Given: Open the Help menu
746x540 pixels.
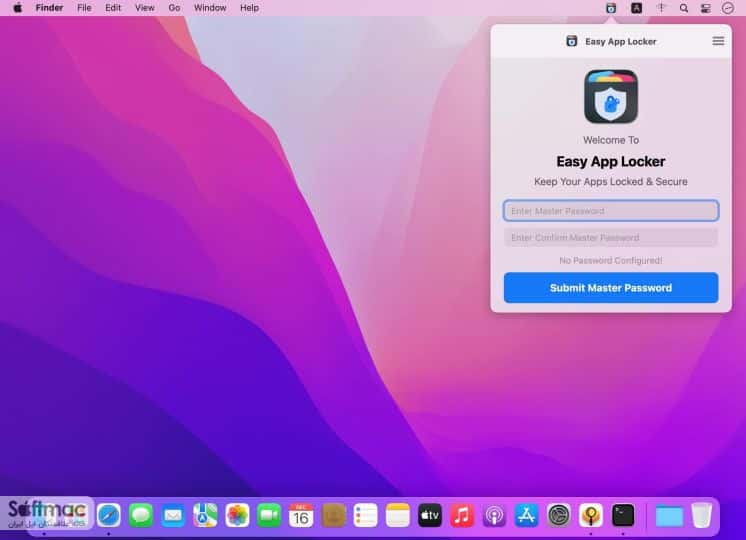Looking at the screenshot, I should 249,8.
